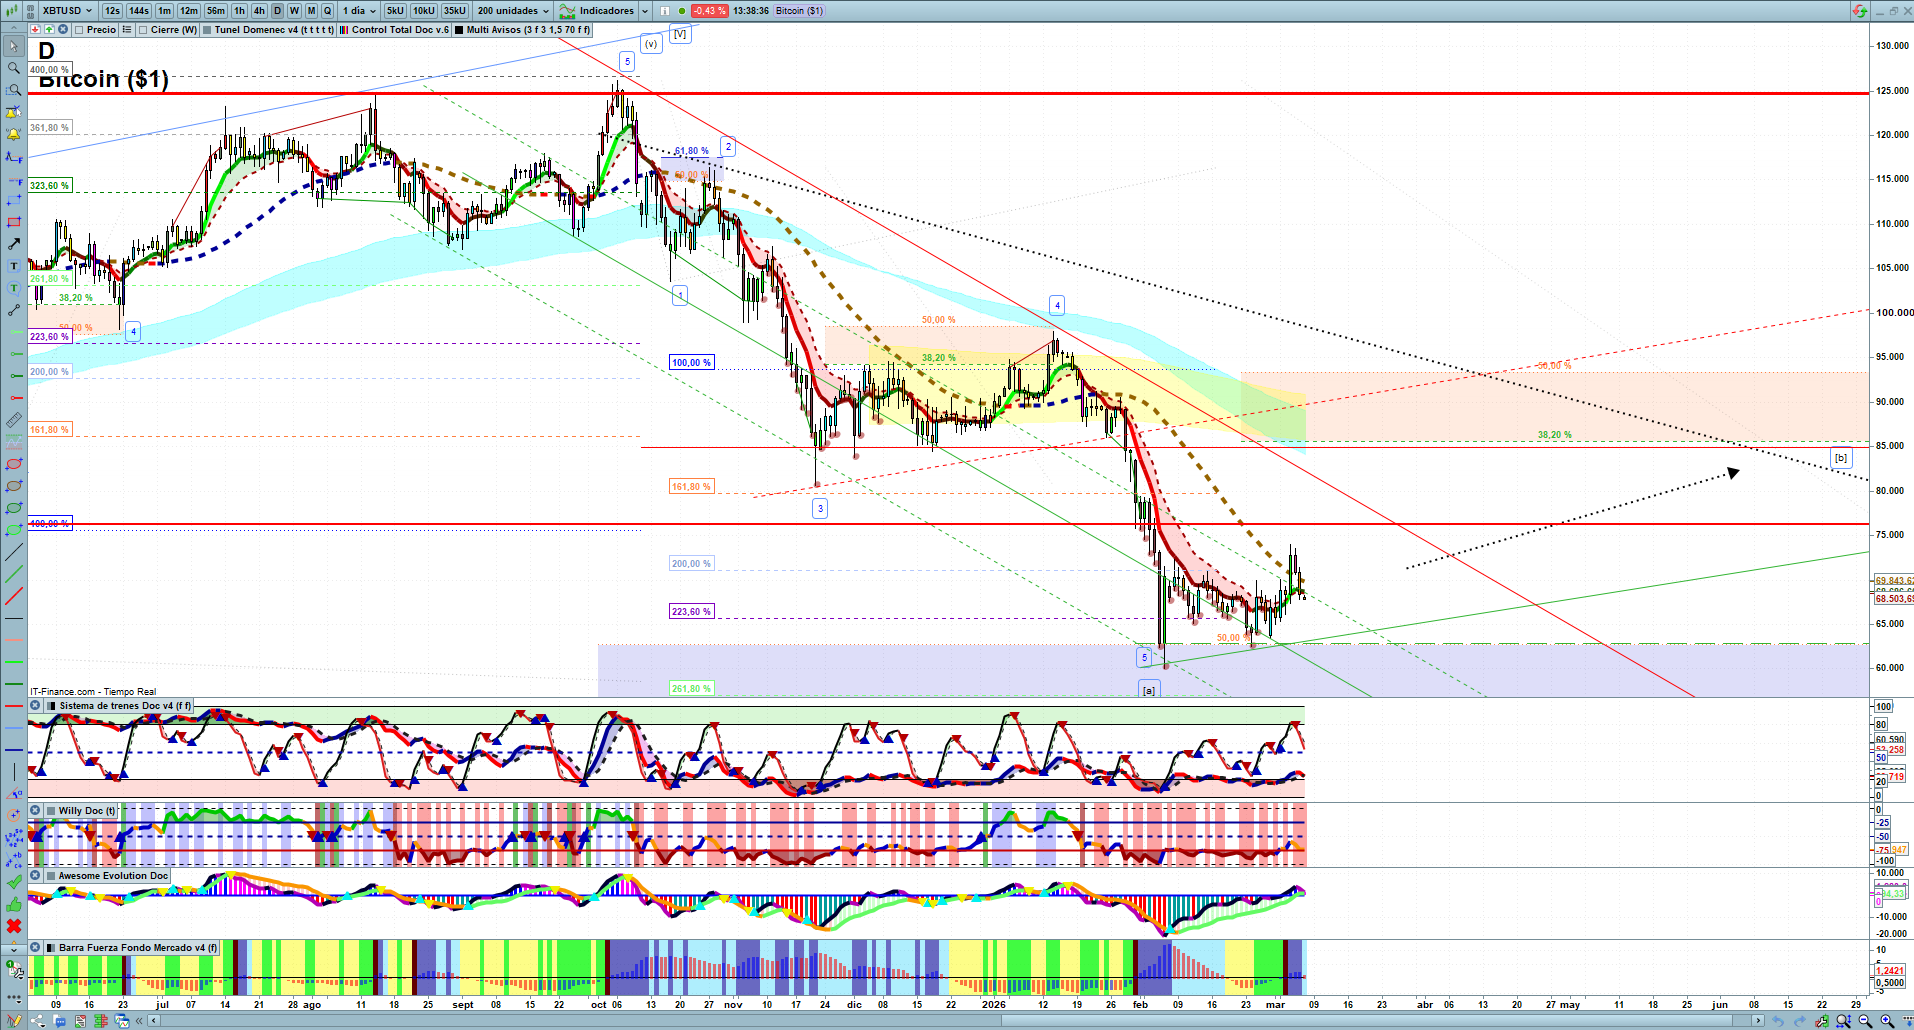
Task: Select the plain text T tool
Action: (x=14, y=266)
